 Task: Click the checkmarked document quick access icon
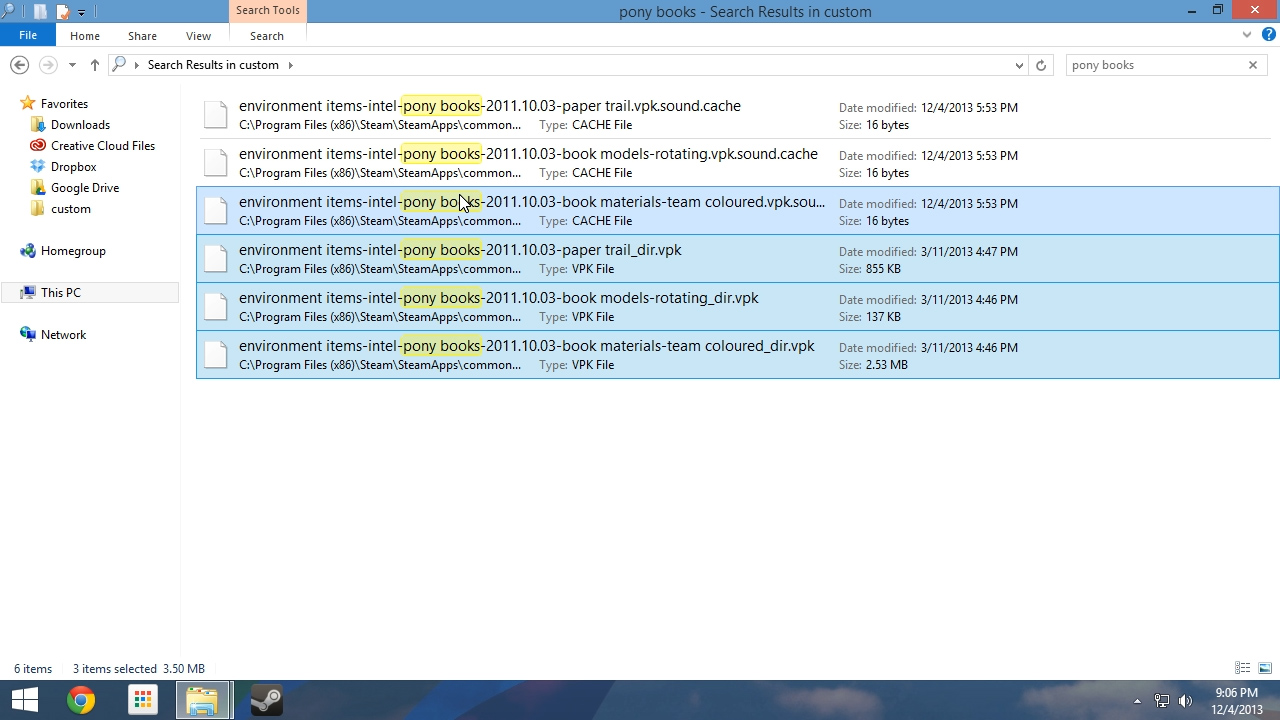tap(62, 12)
